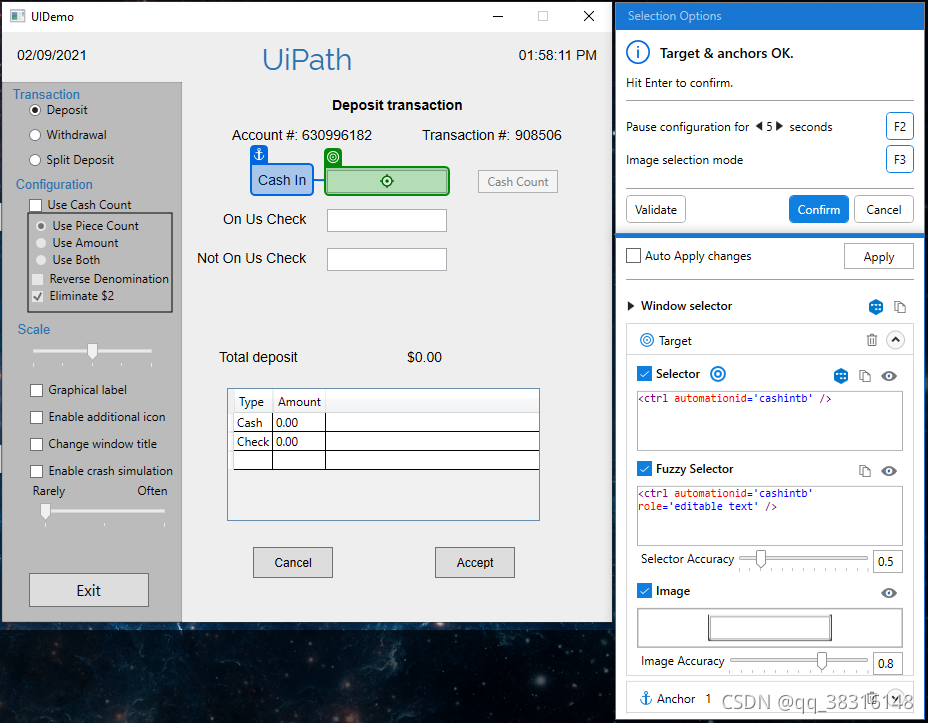
Task: Toggle Graphical label checkbox
Action: tap(36, 390)
